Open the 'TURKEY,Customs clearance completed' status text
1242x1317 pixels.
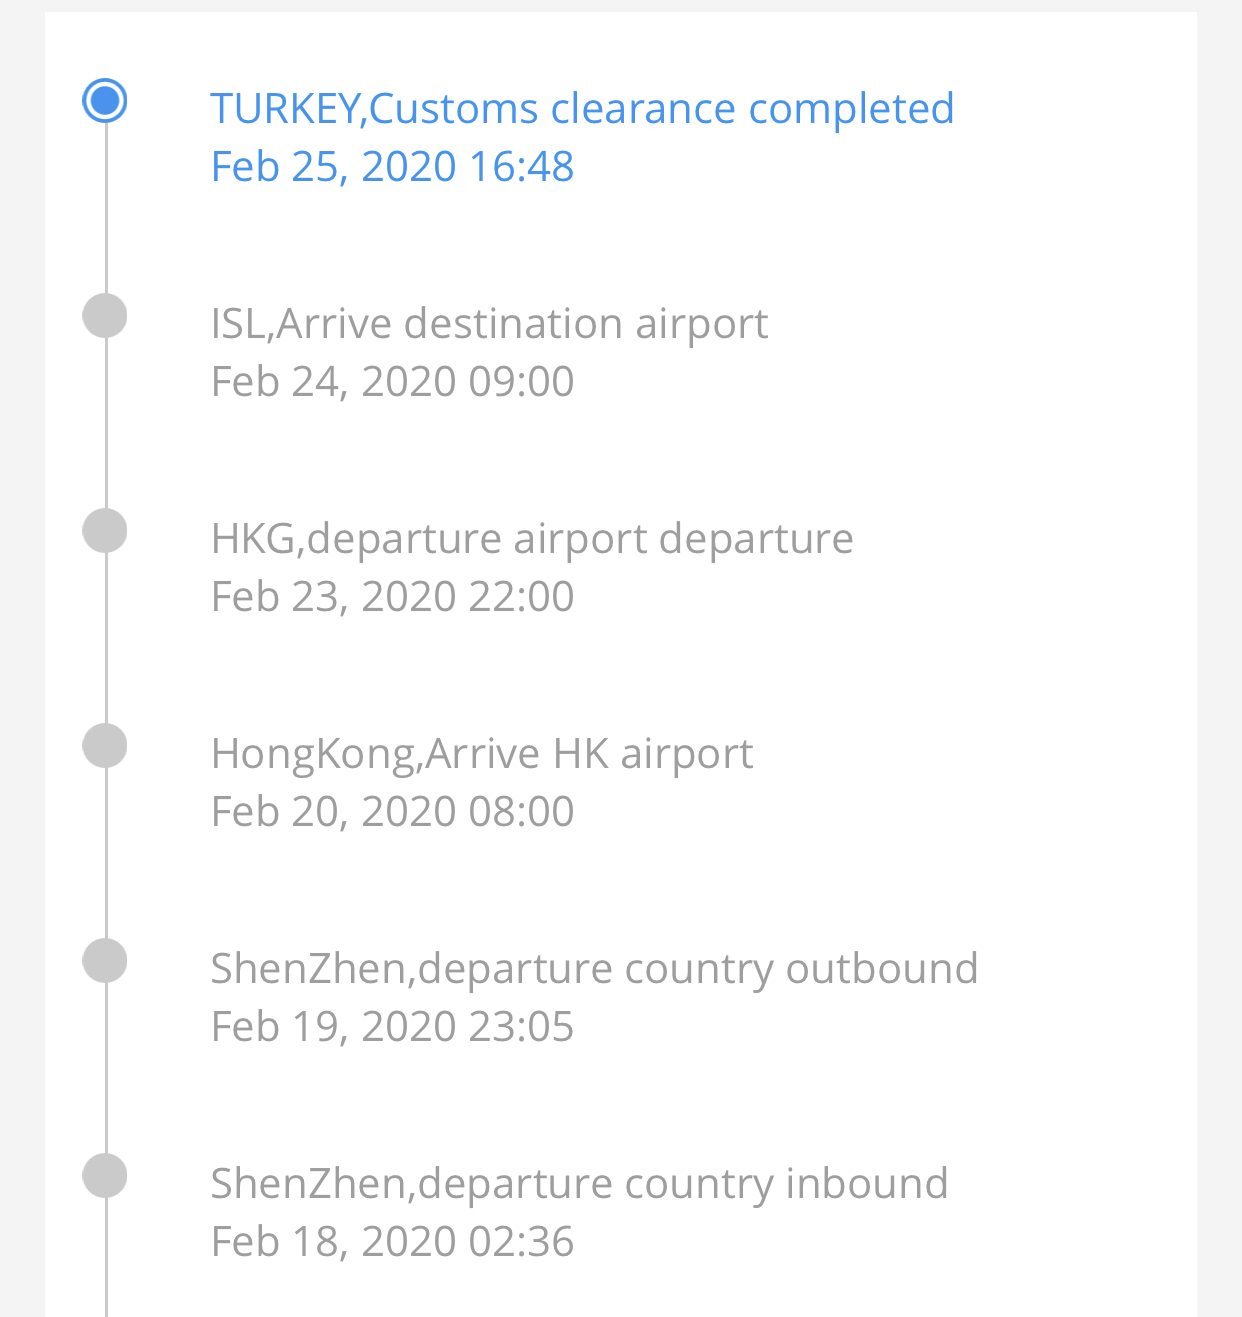(582, 109)
